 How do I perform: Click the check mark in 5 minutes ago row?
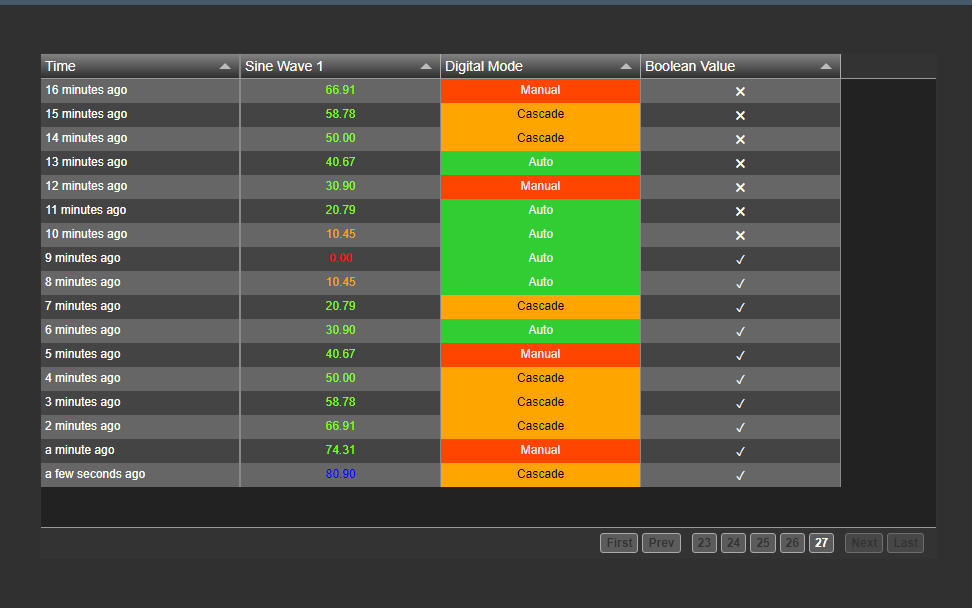[740, 355]
